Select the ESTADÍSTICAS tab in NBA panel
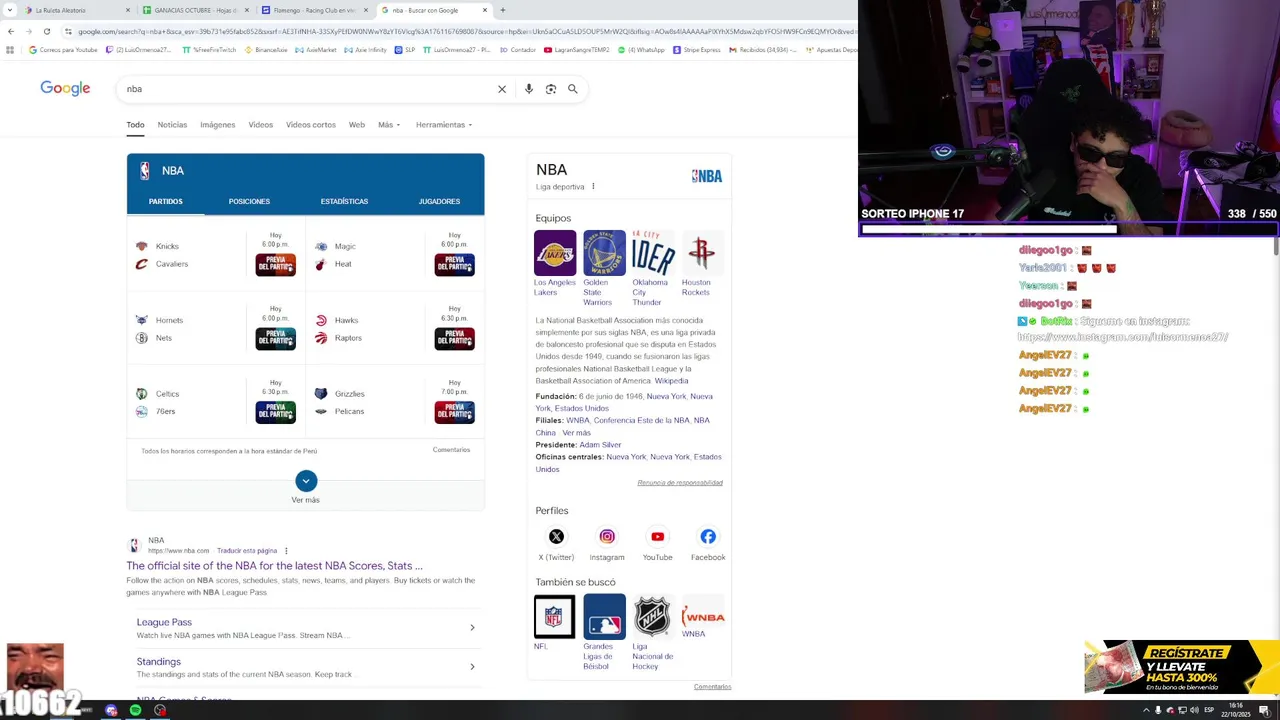1280x720 pixels. coord(344,201)
